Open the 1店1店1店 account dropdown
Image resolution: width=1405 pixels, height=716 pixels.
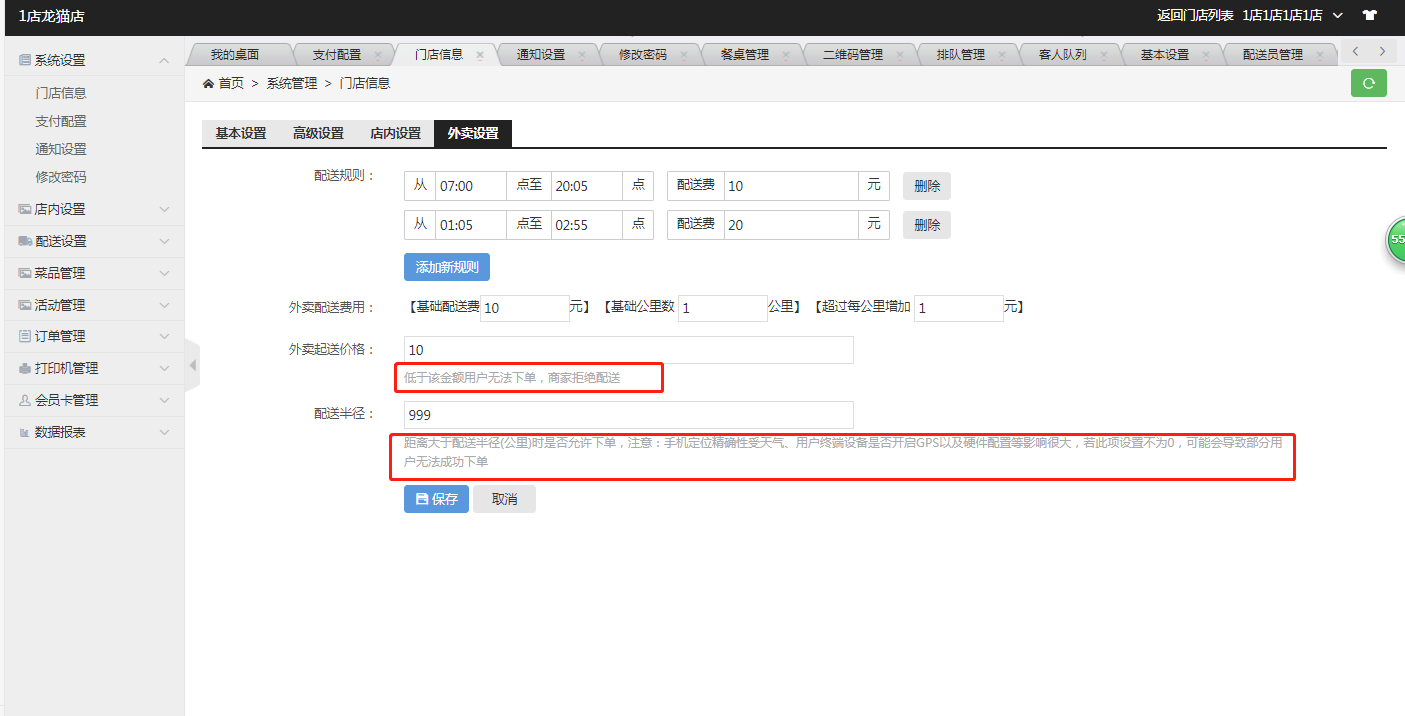(x=1292, y=15)
